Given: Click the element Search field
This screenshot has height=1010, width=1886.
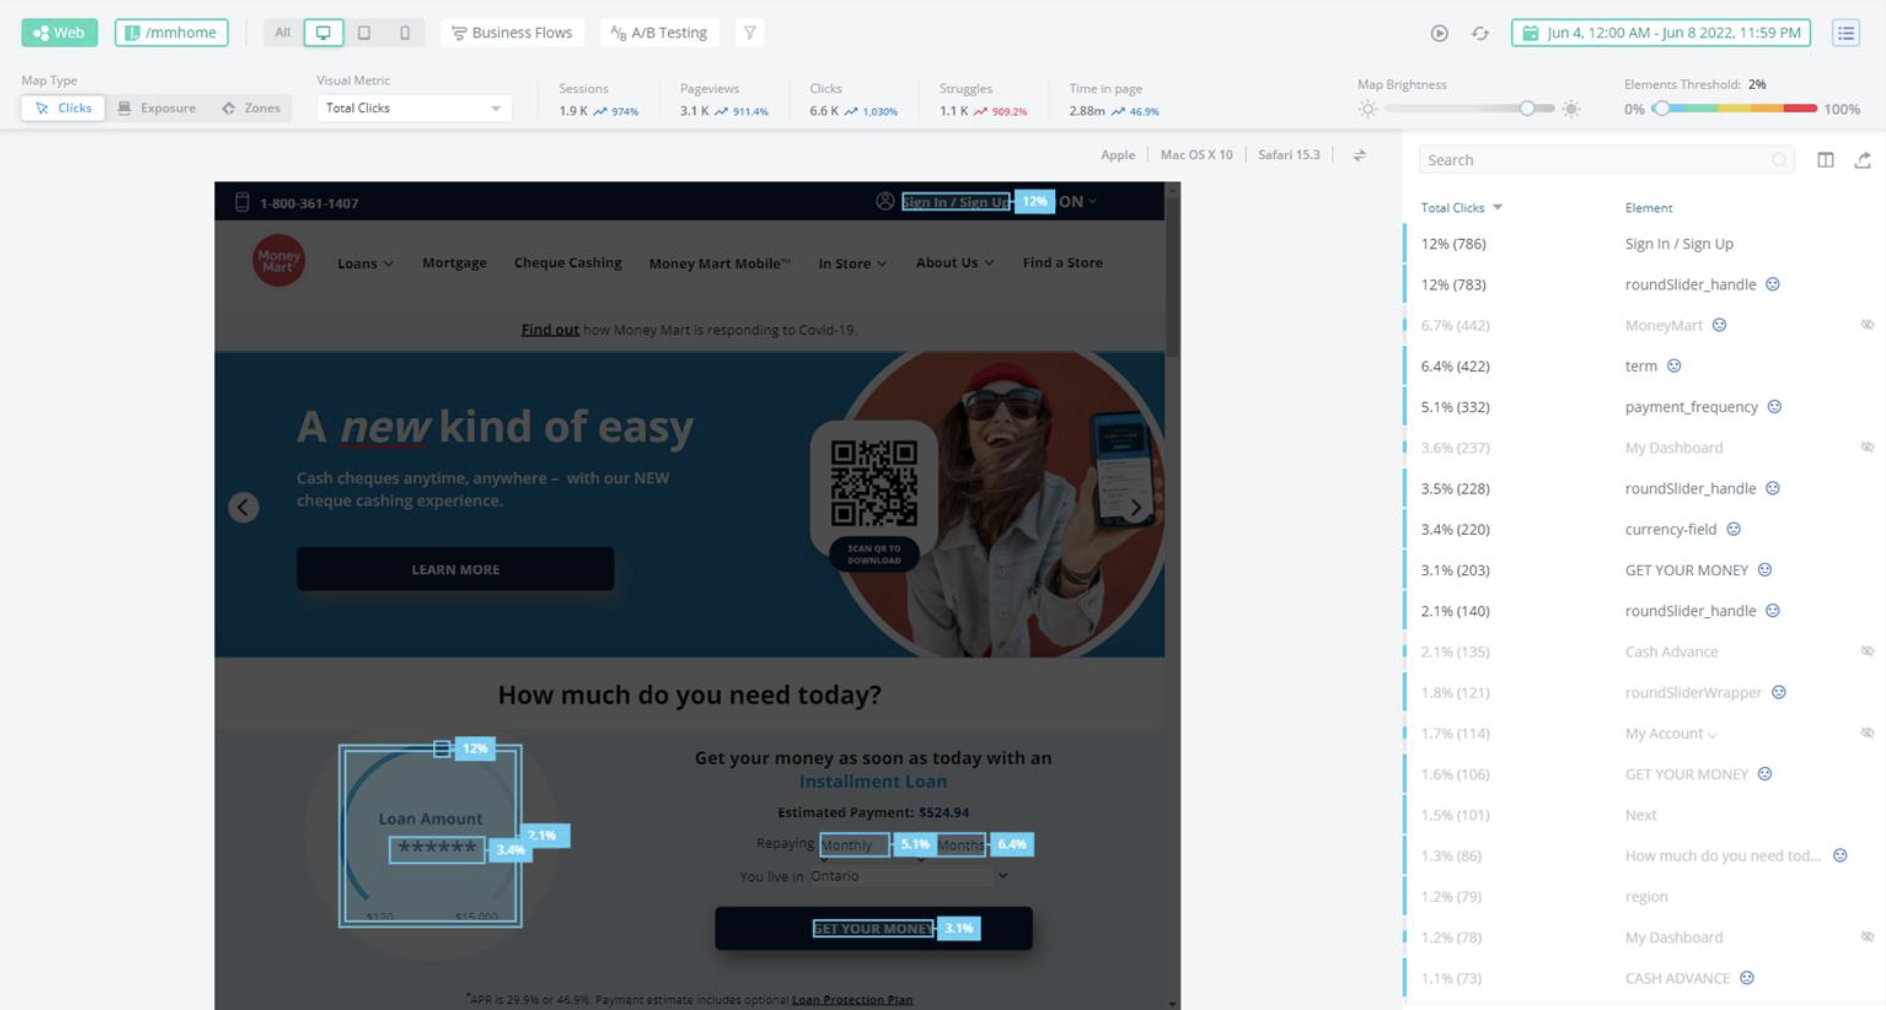Looking at the screenshot, I should (x=1606, y=160).
